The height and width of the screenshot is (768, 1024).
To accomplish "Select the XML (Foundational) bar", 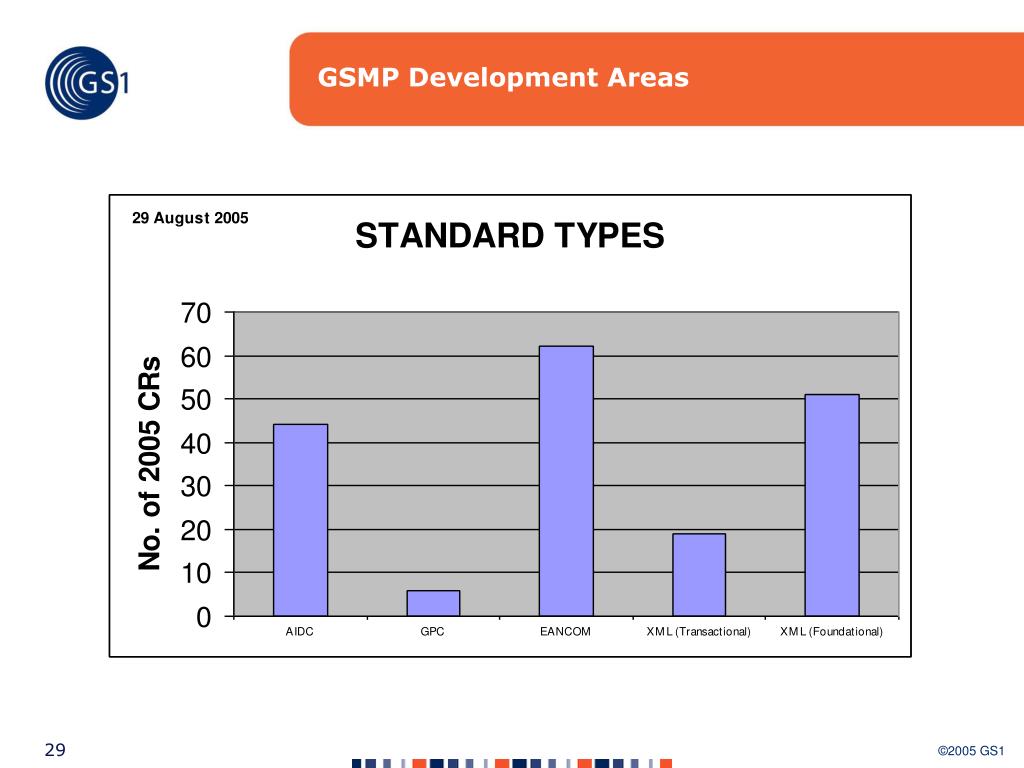I will (832, 505).
